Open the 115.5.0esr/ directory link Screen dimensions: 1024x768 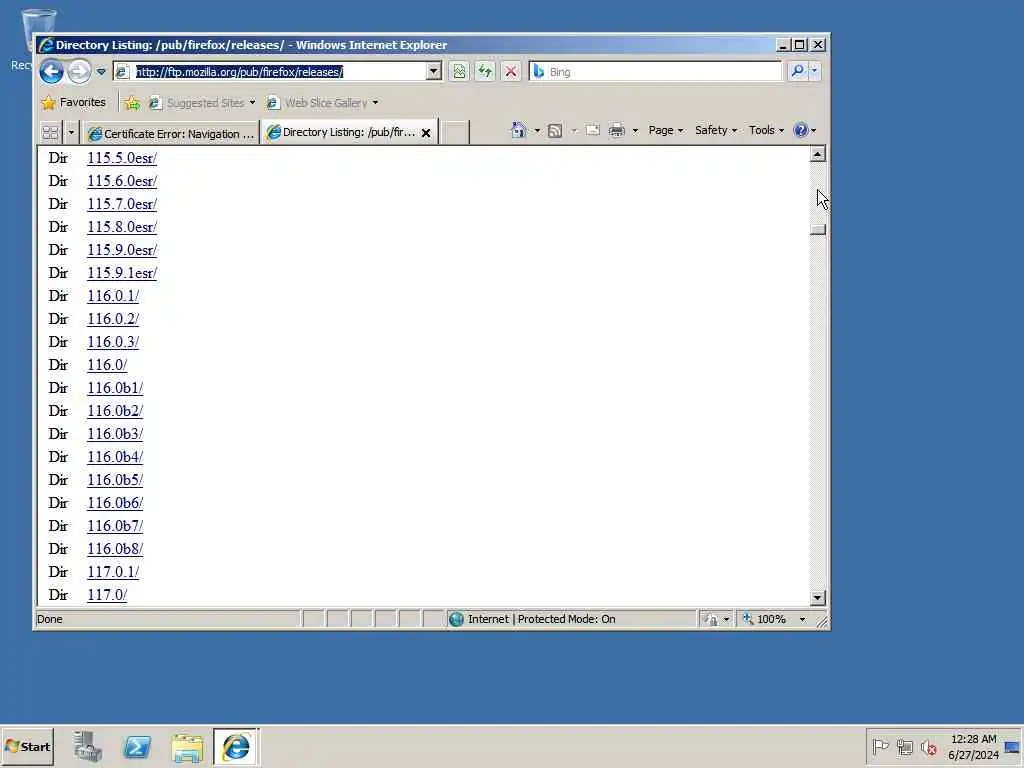[x=122, y=158]
